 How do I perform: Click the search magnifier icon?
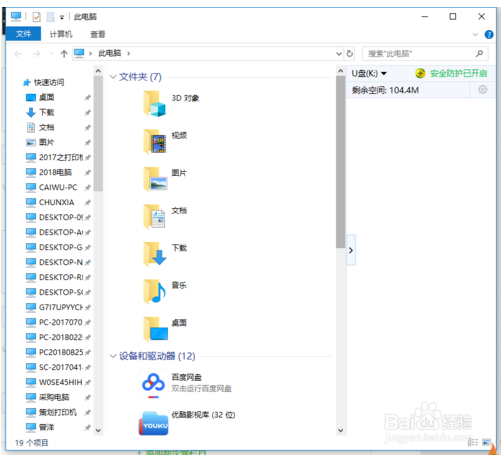pyautogui.click(x=479, y=53)
